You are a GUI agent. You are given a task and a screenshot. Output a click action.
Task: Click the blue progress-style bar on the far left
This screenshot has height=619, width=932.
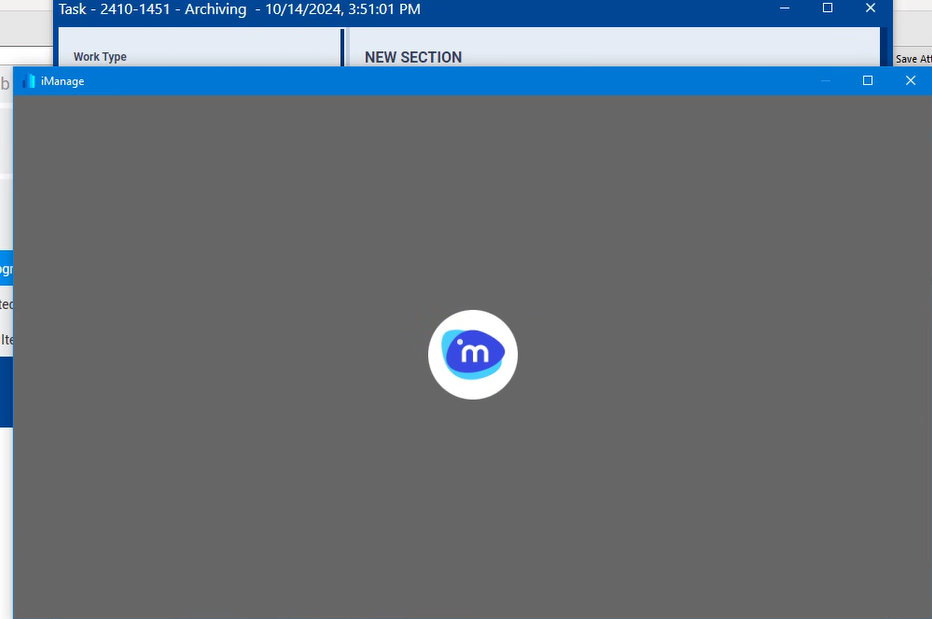tap(6, 392)
